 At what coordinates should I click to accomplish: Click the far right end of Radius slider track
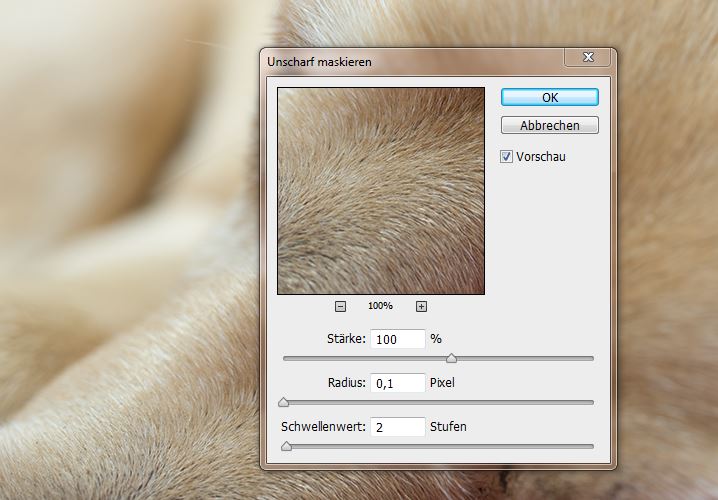(x=591, y=402)
